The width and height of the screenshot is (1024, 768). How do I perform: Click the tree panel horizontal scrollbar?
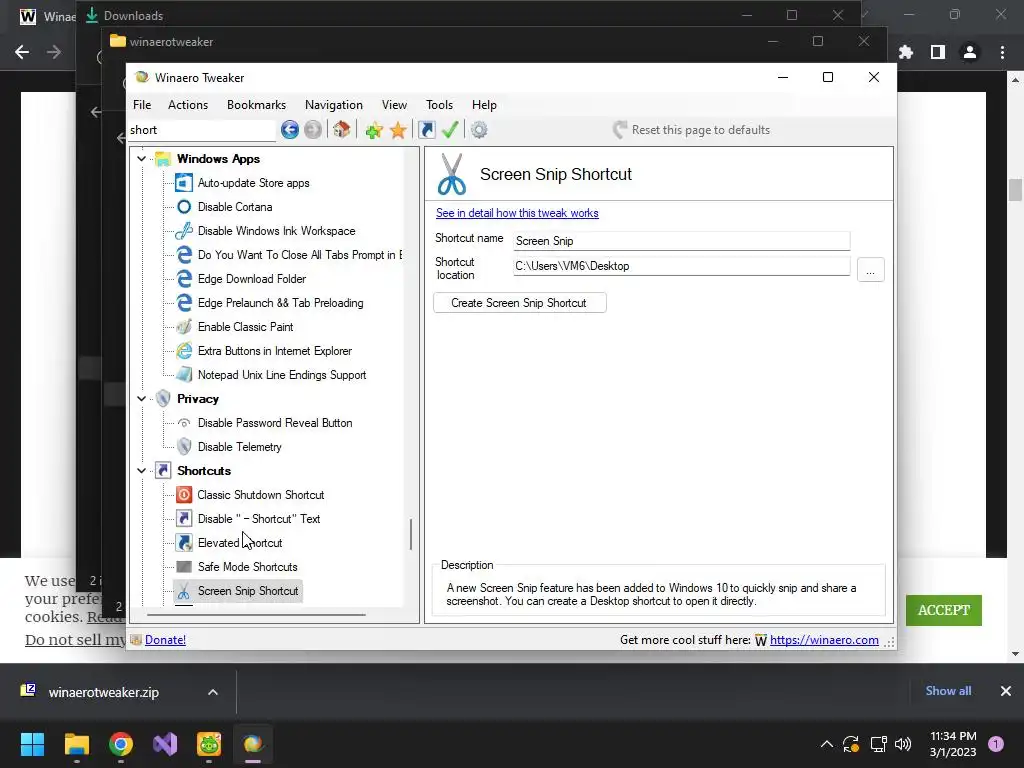pyautogui.click(x=256, y=615)
